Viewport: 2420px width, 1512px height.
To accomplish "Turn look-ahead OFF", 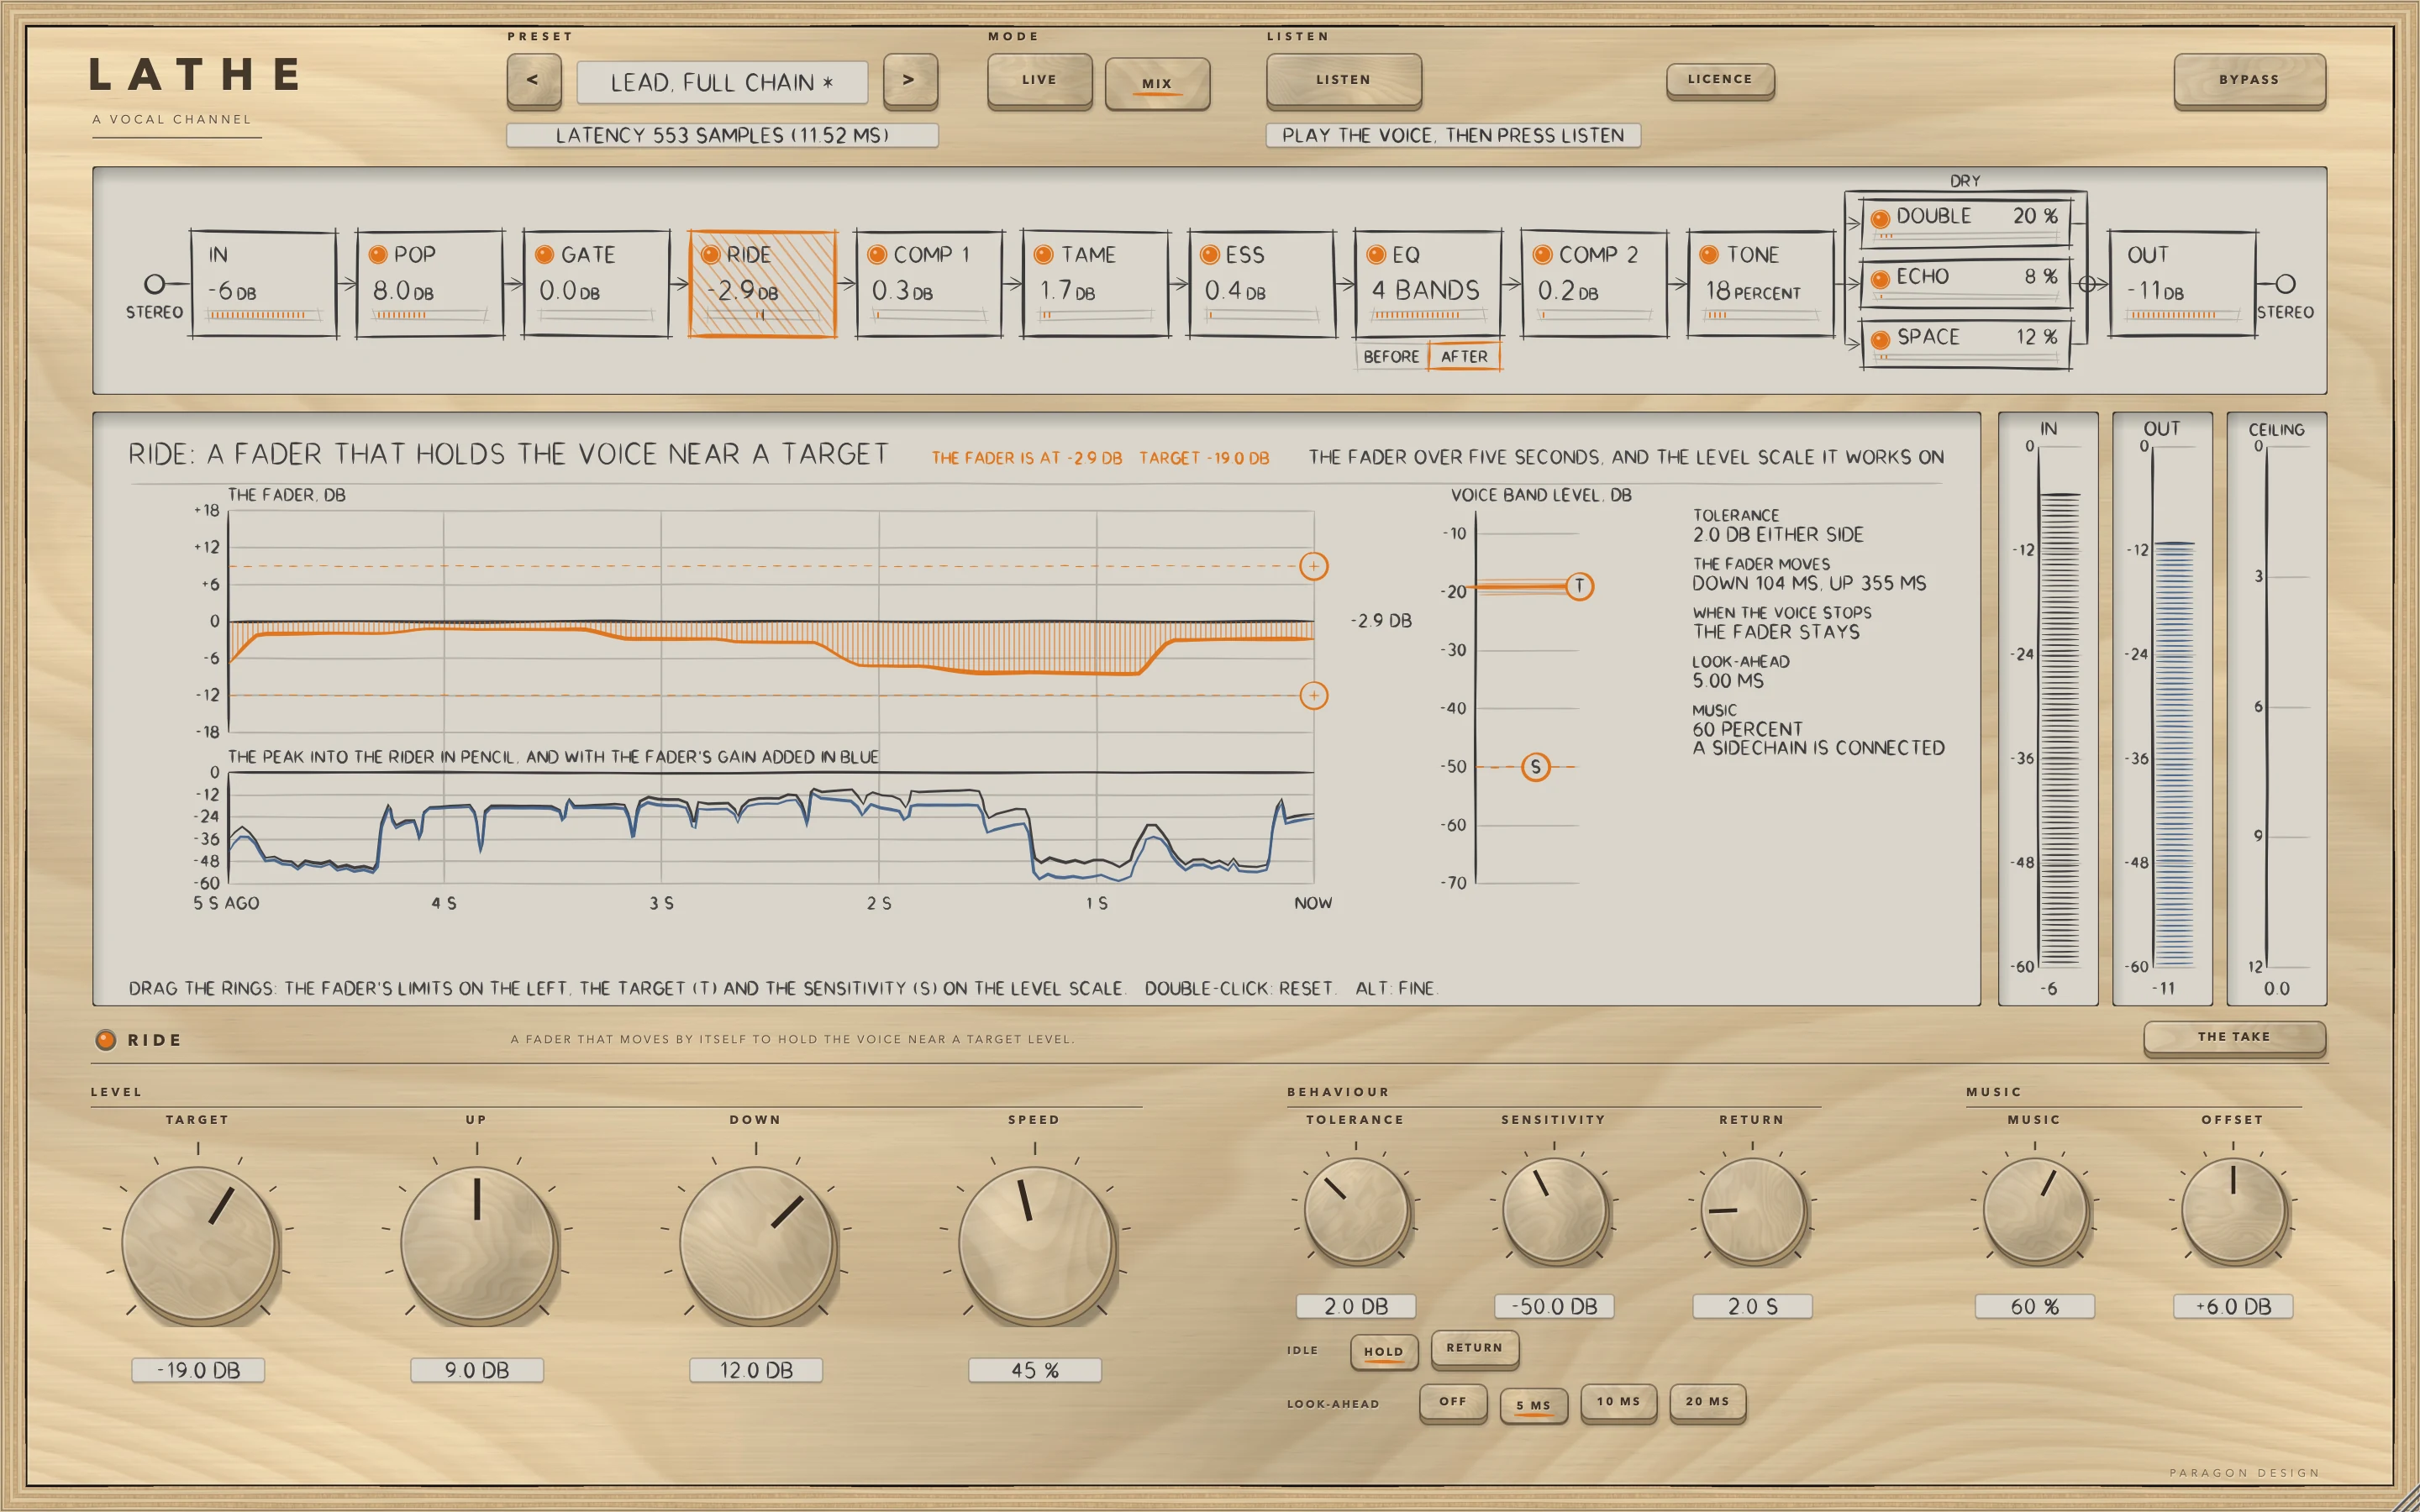I will click(x=1453, y=1402).
